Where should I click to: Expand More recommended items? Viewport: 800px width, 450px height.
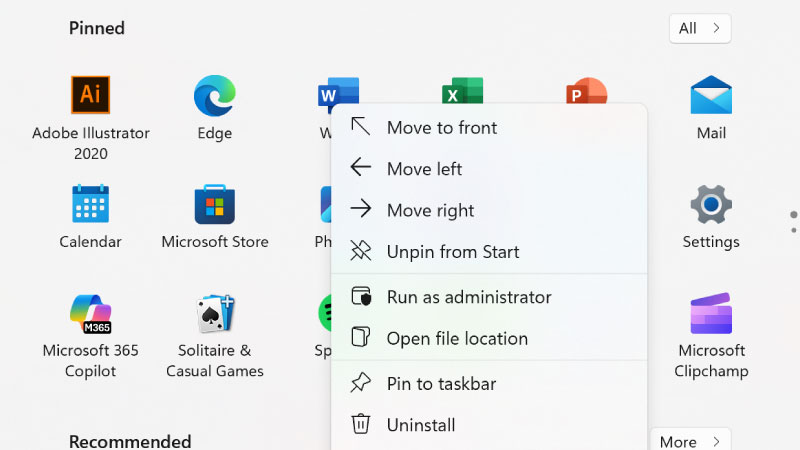(x=690, y=441)
